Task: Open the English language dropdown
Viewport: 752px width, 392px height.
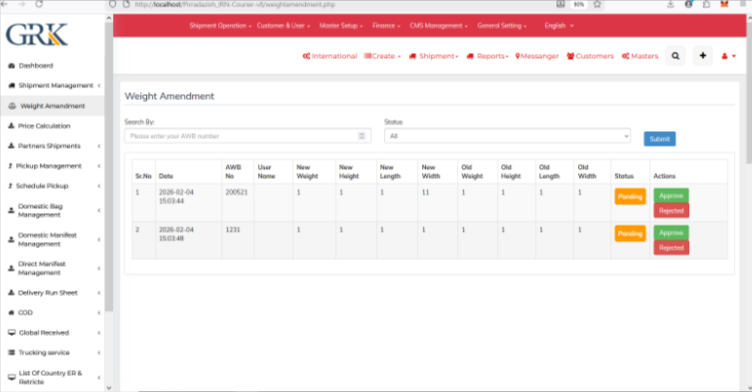Action: tap(559, 26)
